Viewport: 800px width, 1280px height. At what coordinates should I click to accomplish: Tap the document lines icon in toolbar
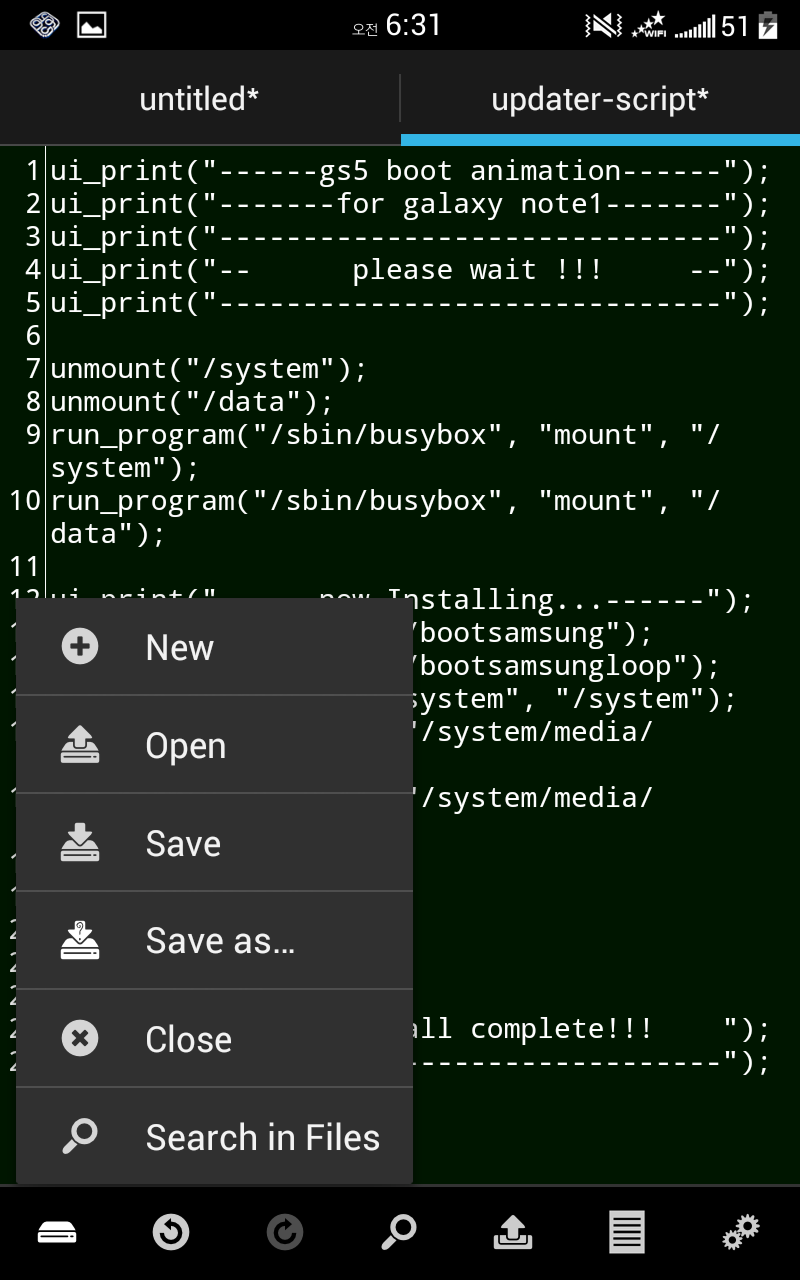point(627,1233)
